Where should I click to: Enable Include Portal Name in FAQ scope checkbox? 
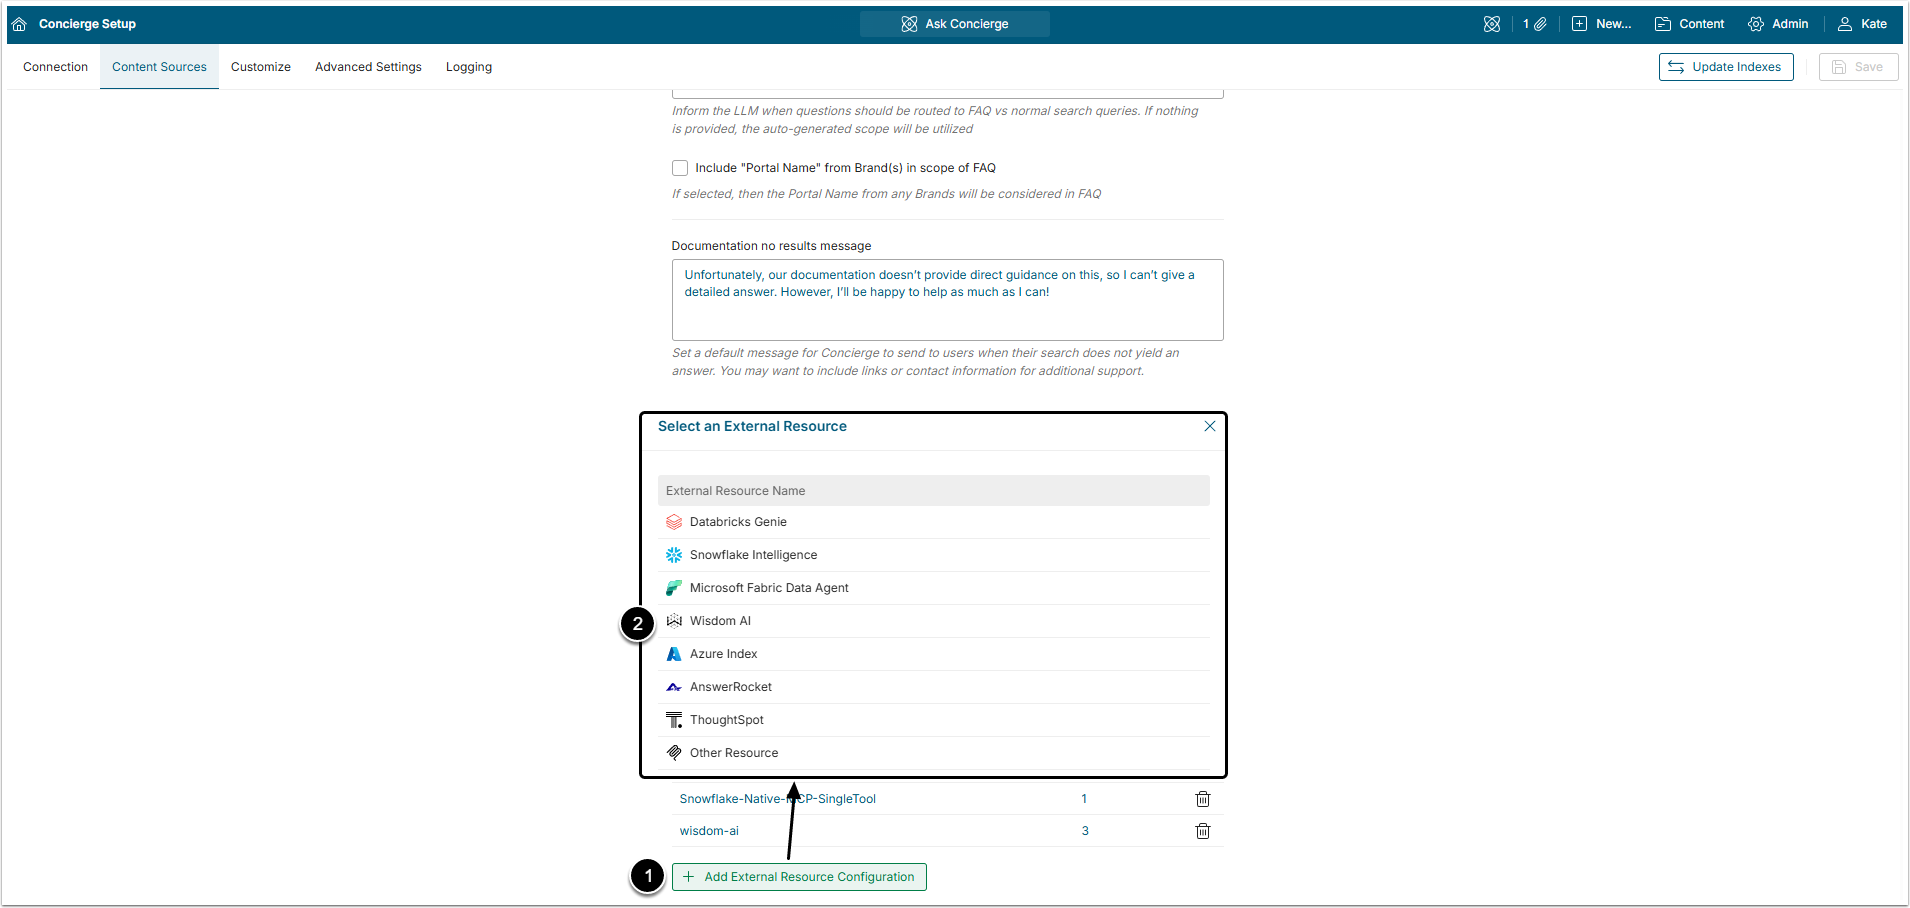tap(680, 168)
